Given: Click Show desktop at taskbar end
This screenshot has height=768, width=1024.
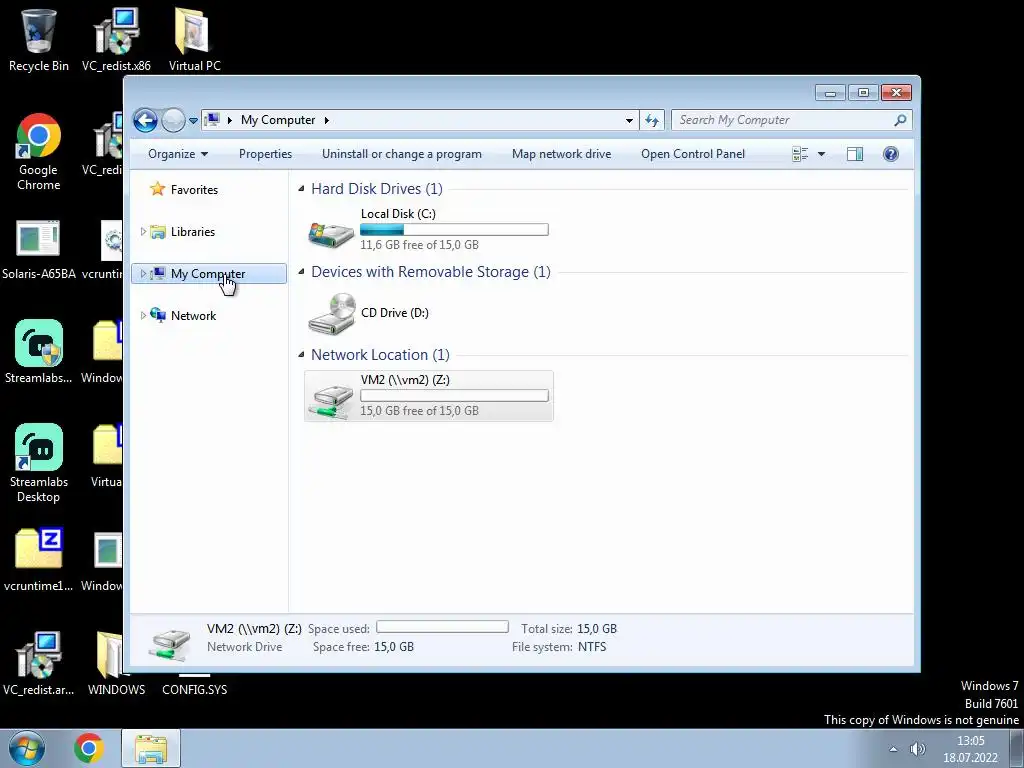Looking at the screenshot, I should coord(1016,748).
